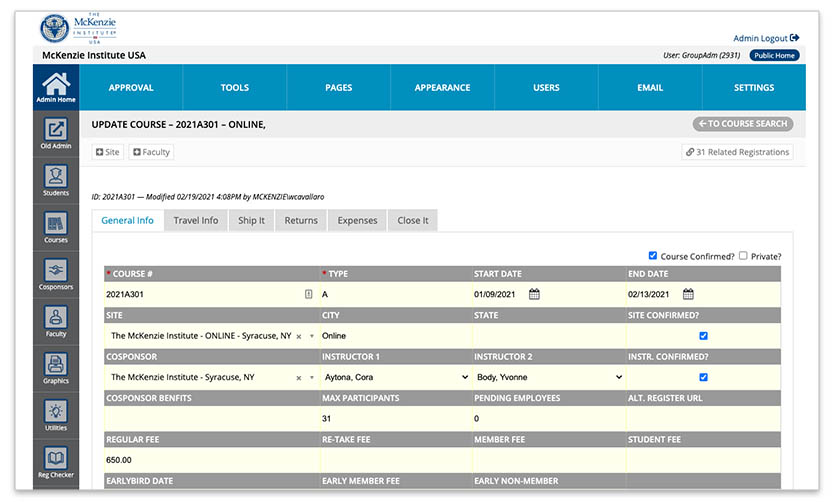Toggle Instr. Confirmed checkbox

click(703, 377)
